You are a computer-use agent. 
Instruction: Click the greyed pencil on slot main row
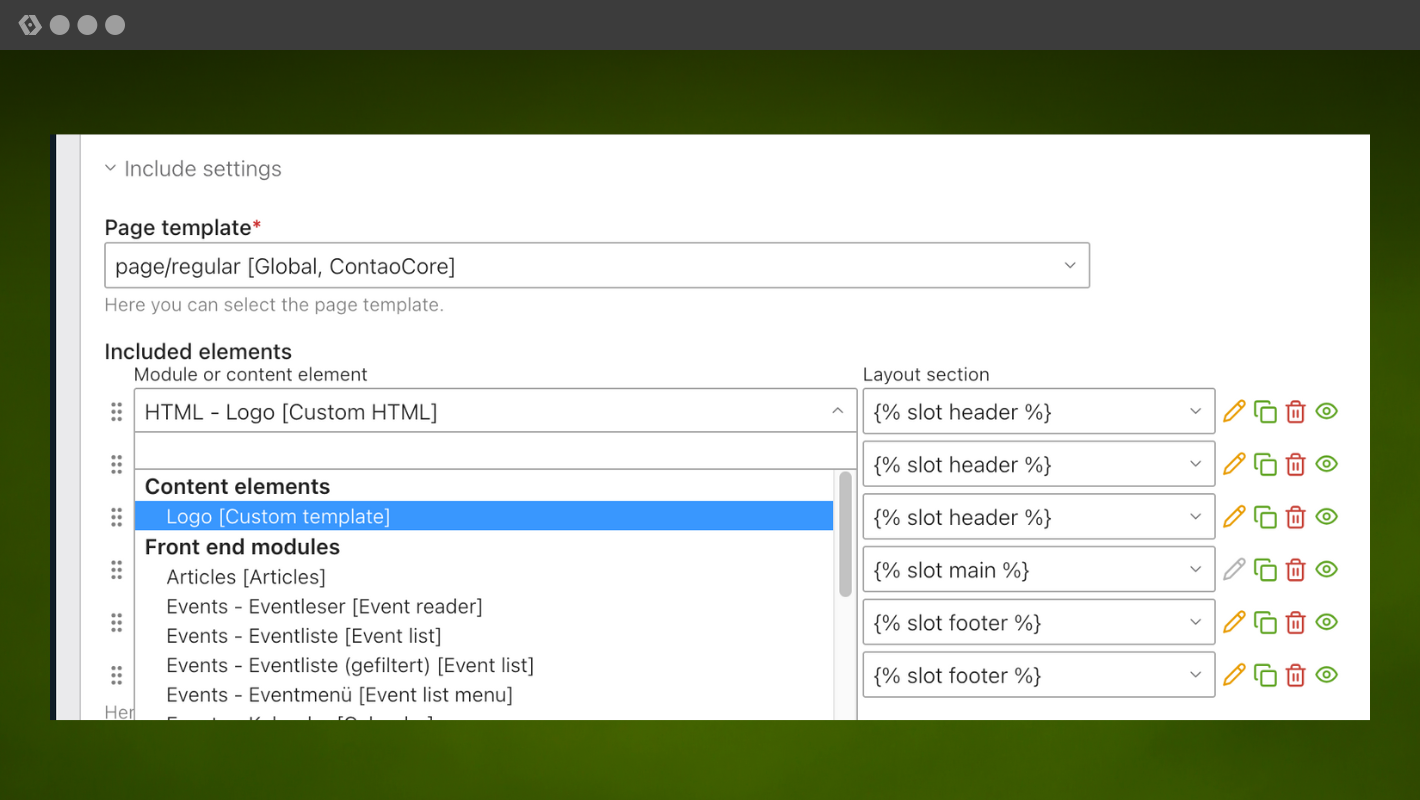click(1234, 570)
